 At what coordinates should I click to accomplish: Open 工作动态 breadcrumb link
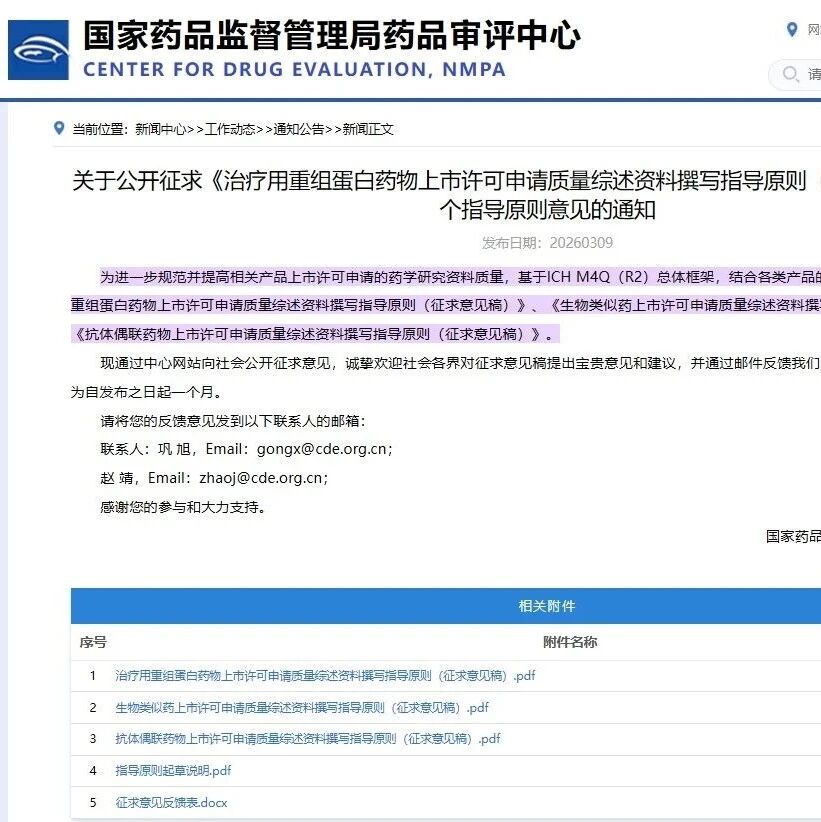[x=230, y=129]
